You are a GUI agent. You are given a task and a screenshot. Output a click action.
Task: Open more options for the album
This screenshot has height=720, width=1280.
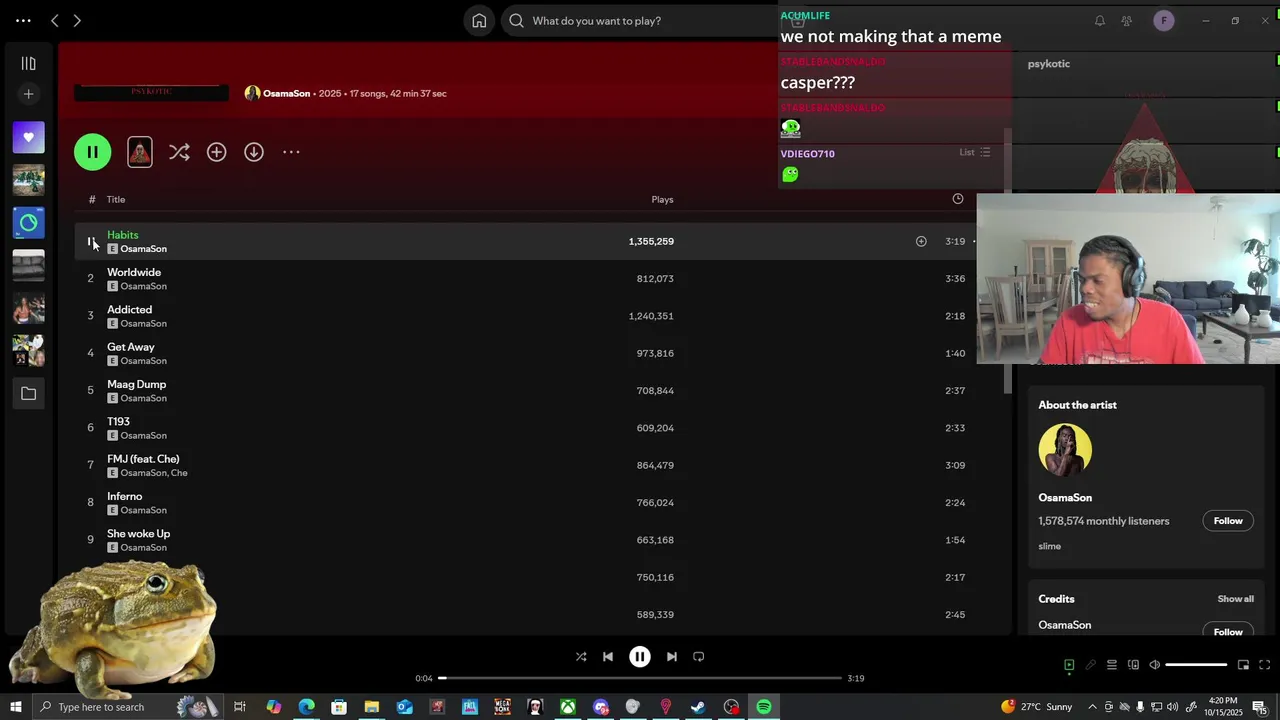click(291, 152)
